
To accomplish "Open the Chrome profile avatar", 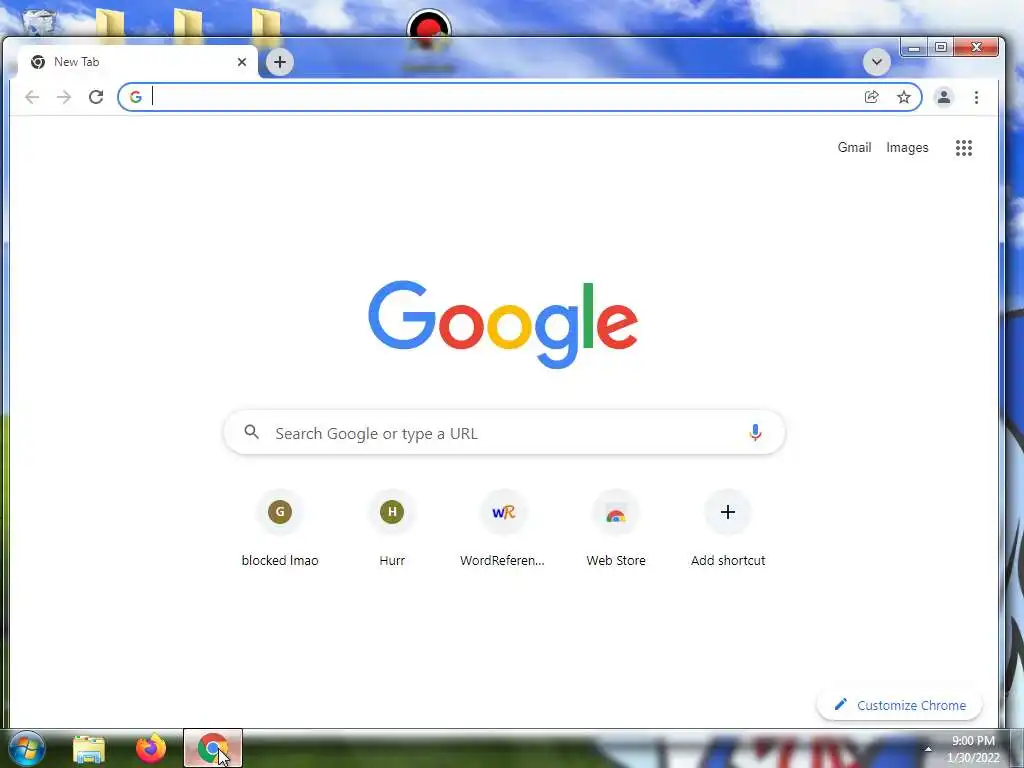I will point(944,97).
